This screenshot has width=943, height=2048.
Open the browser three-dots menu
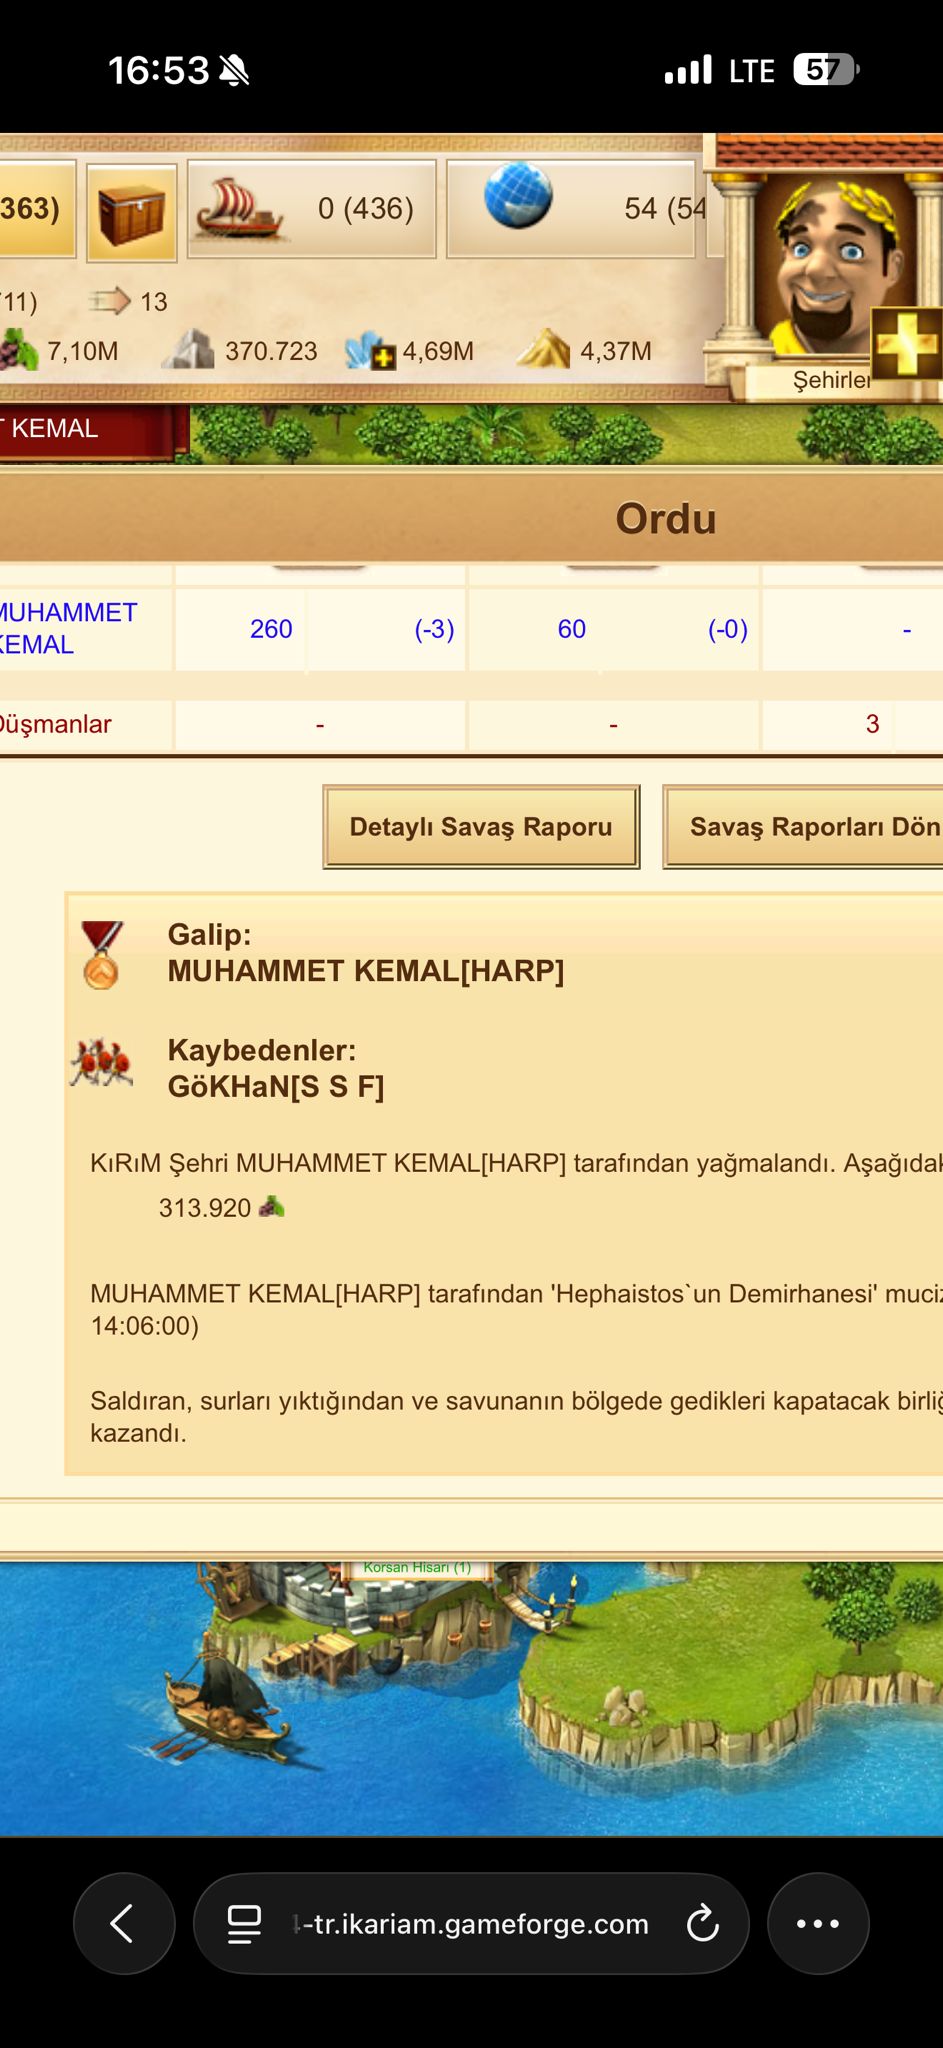coord(818,1923)
